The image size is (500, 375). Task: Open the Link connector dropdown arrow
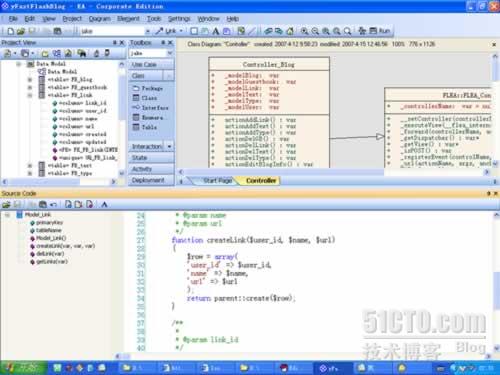(x=181, y=31)
